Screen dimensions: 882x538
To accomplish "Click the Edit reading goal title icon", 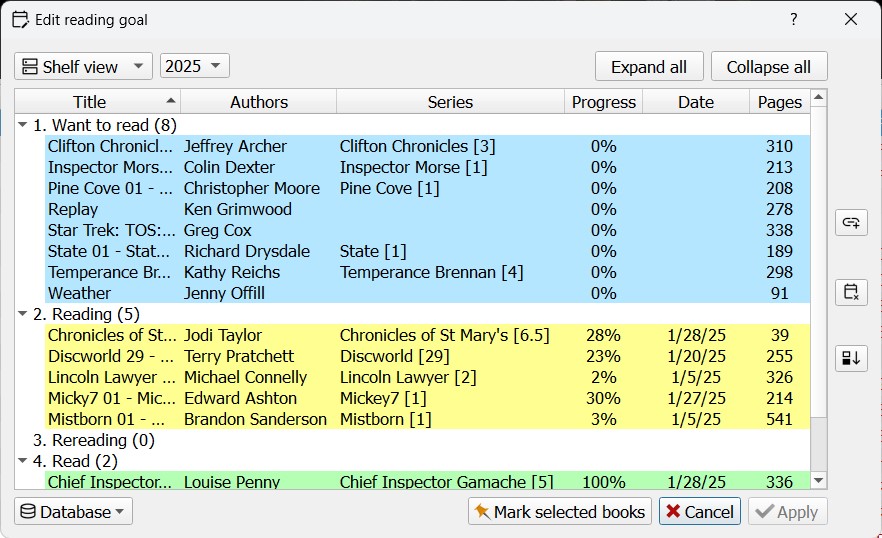I will click(19, 19).
